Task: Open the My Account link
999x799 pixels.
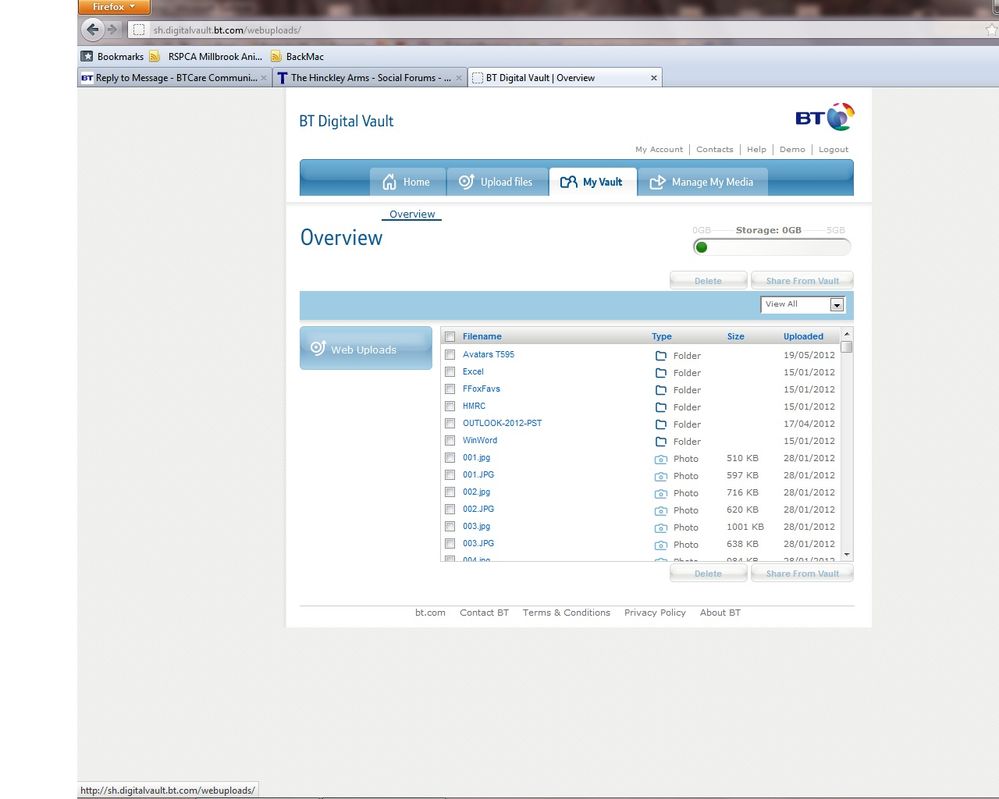Action: tap(659, 149)
